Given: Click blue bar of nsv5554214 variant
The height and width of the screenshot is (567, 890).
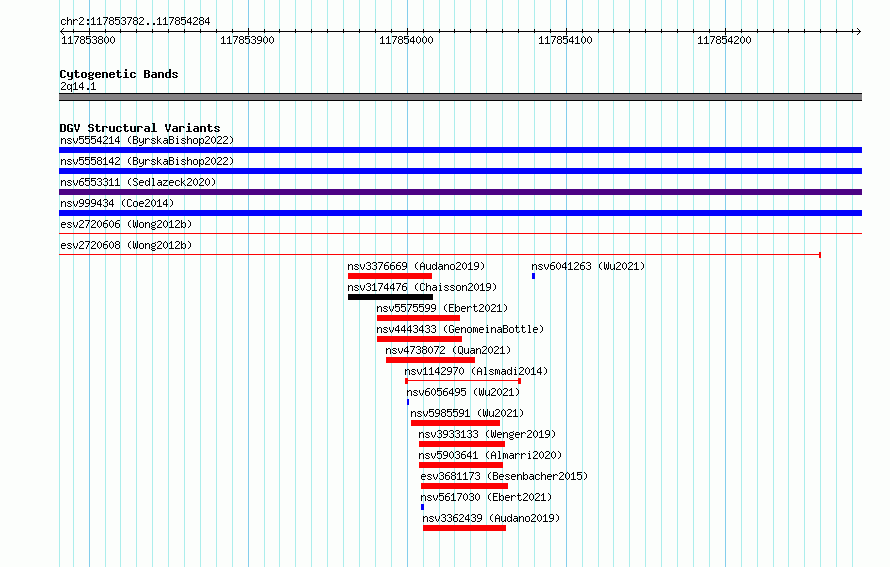Looking at the screenshot, I should click(460, 150).
